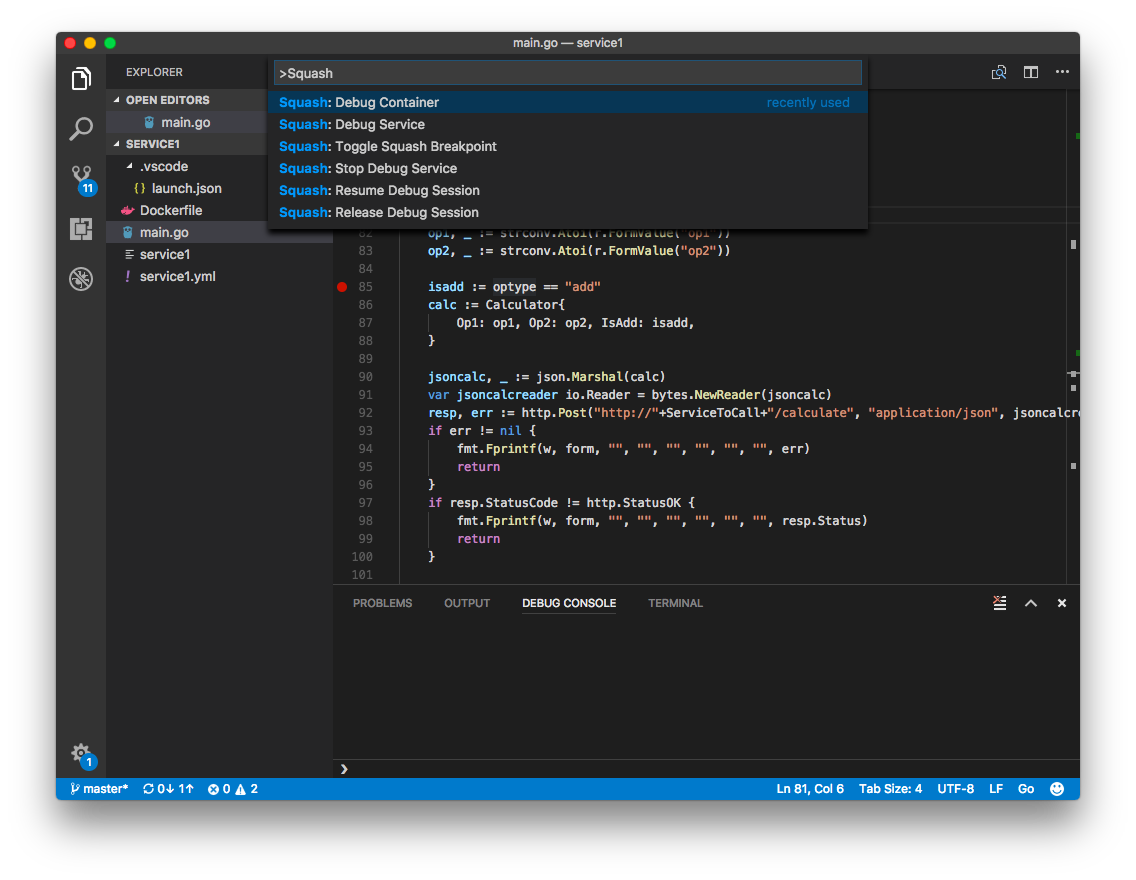Clear the debug console output icon
Screen dimensions: 1136x880
pyautogui.click(x=1000, y=603)
